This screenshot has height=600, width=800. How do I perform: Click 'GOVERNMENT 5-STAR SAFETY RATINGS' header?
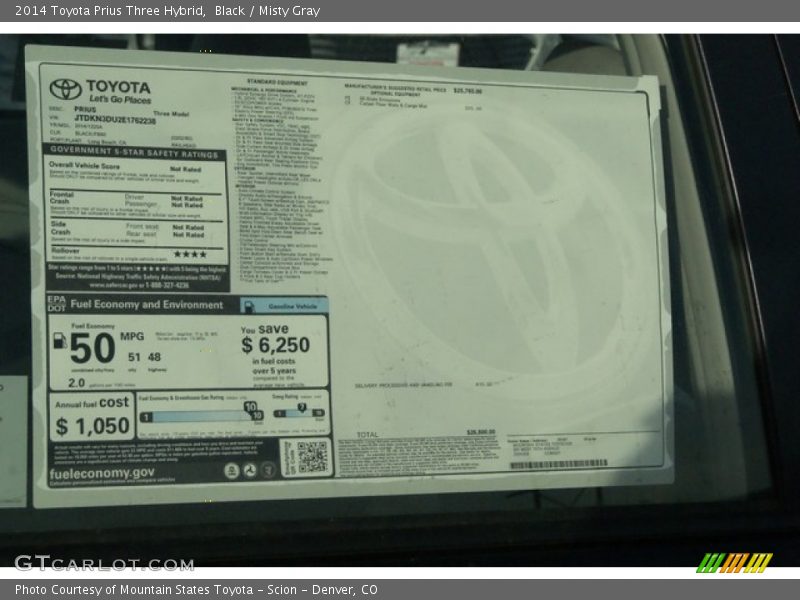point(134,152)
